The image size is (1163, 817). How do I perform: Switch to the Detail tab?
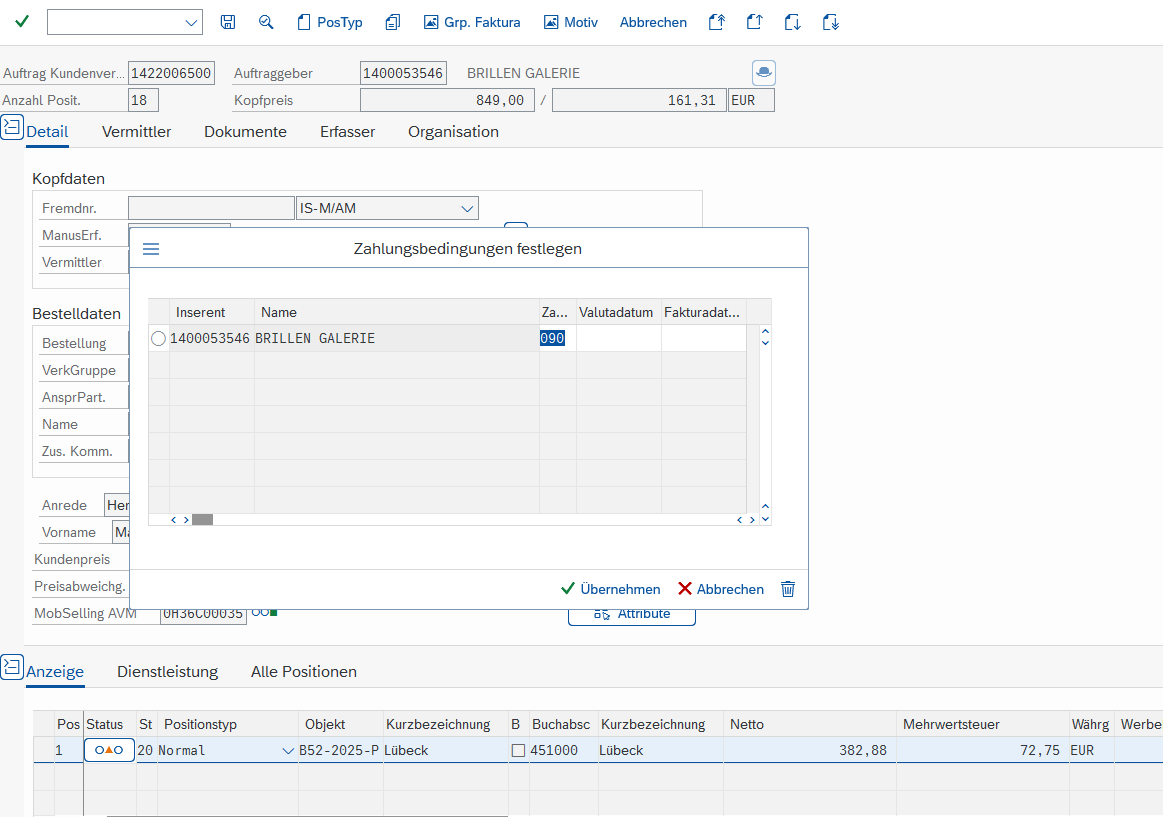click(x=47, y=132)
